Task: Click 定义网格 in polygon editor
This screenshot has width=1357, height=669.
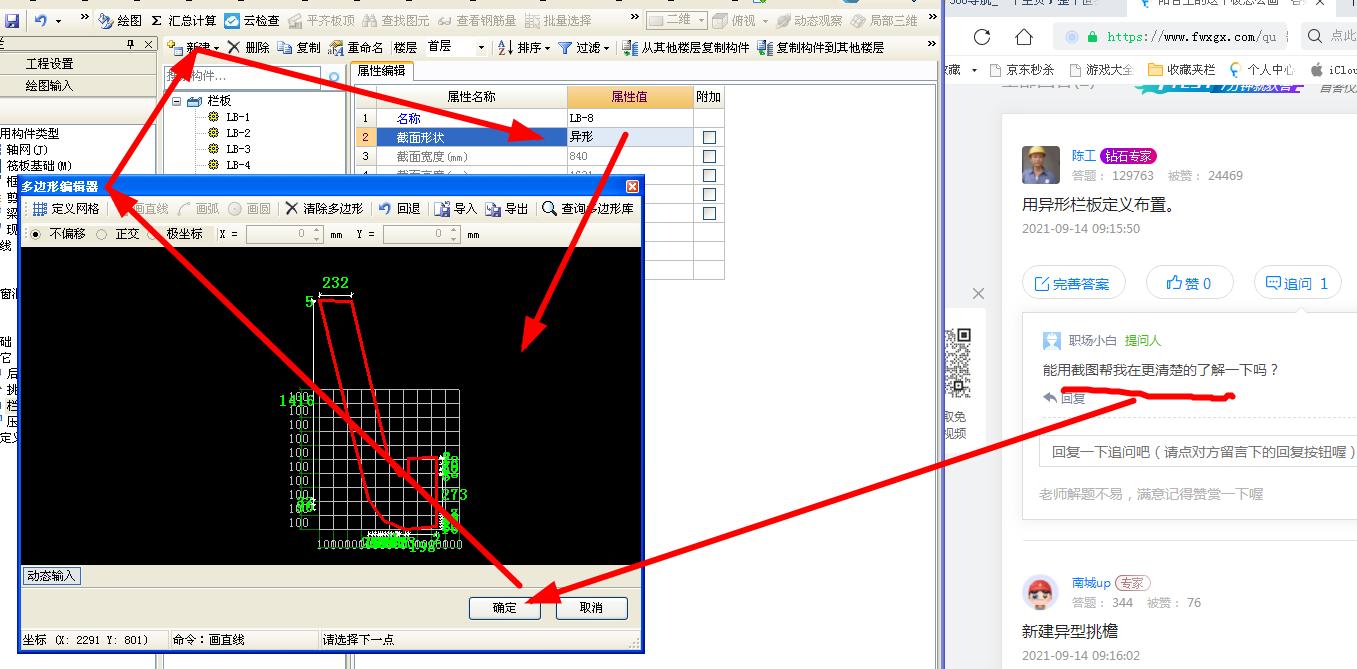Action: click(66, 209)
